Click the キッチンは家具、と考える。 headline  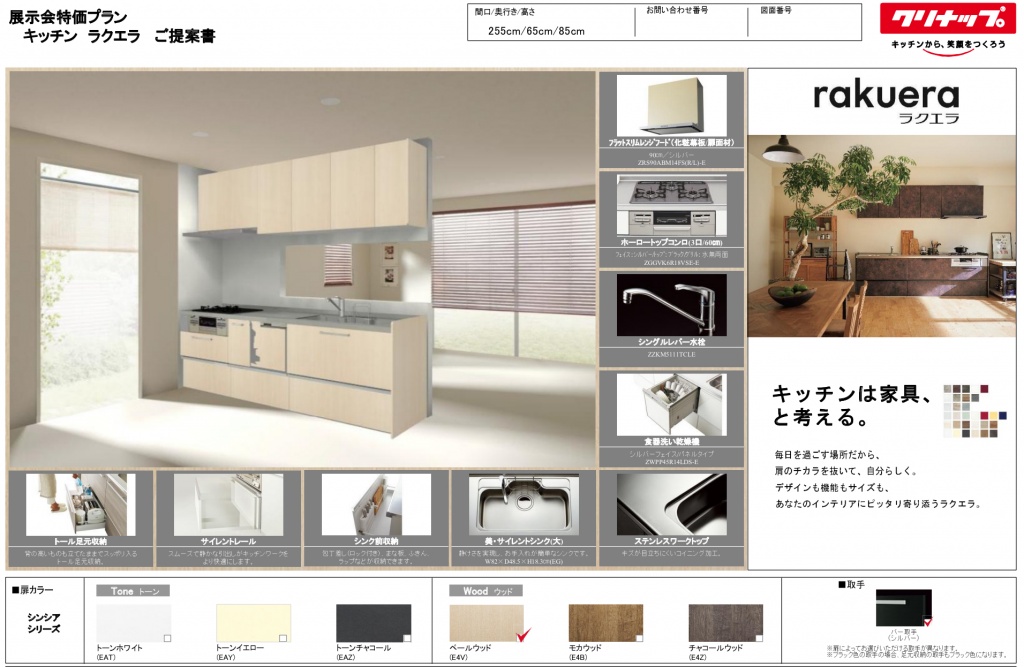(x=852, y=405)
